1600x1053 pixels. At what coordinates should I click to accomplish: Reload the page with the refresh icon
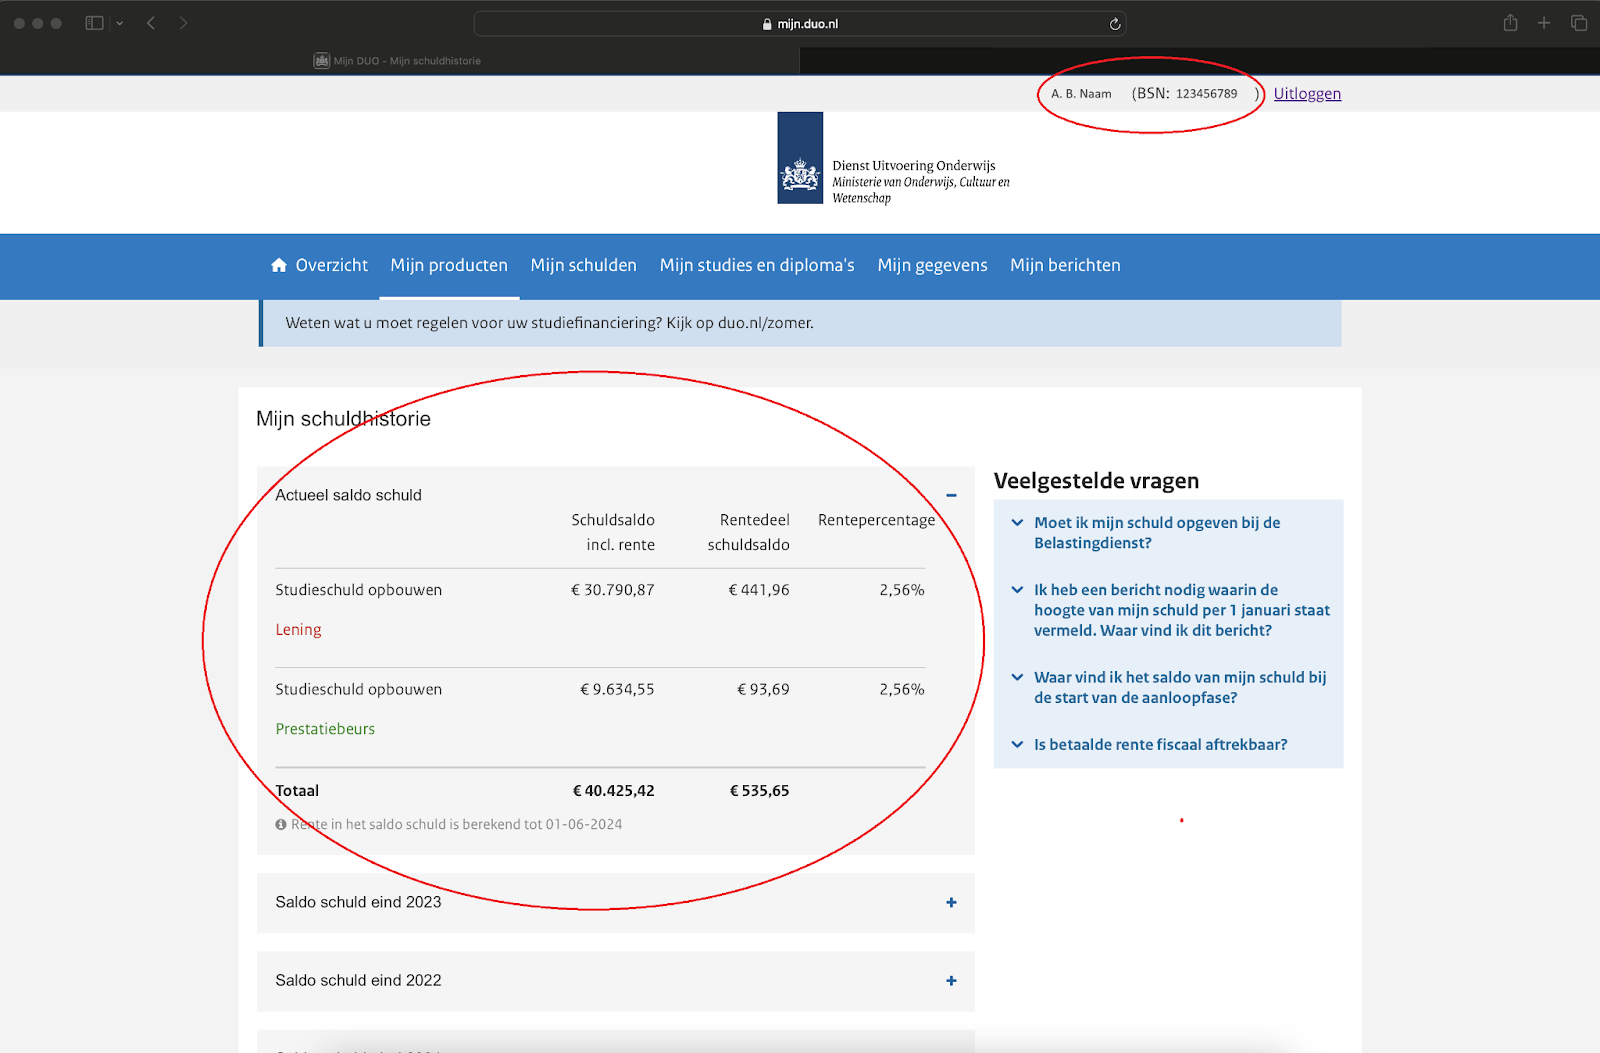(x=1115, y=24)
